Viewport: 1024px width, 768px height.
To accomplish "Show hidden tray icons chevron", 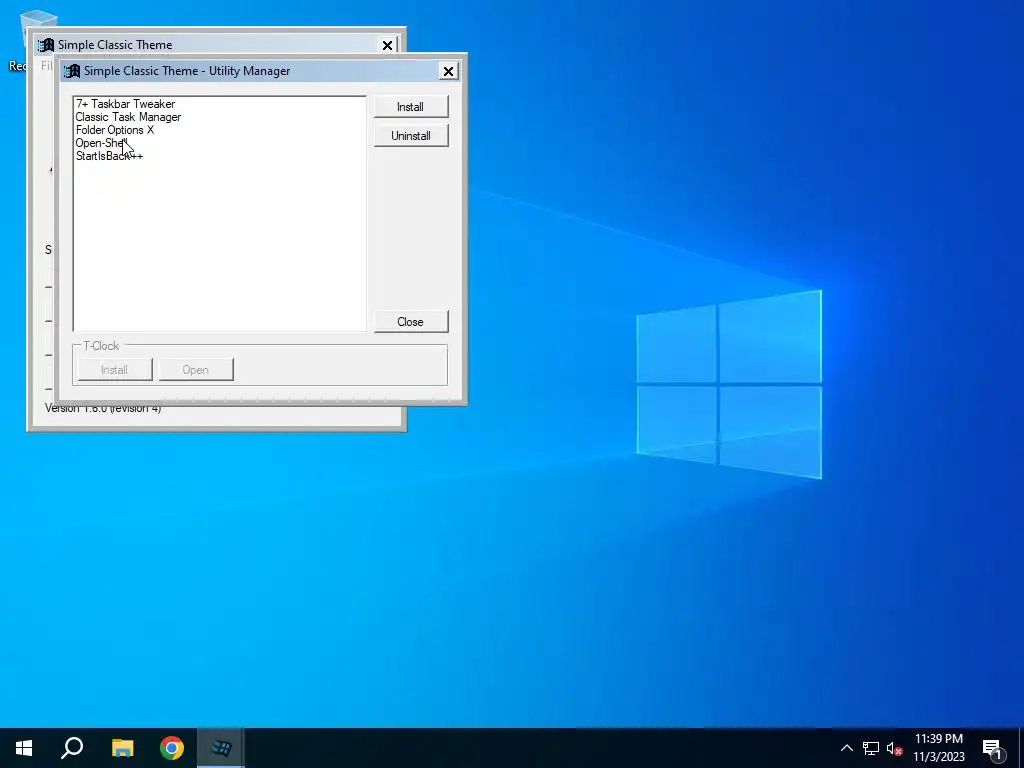I will tap(846, 748).
